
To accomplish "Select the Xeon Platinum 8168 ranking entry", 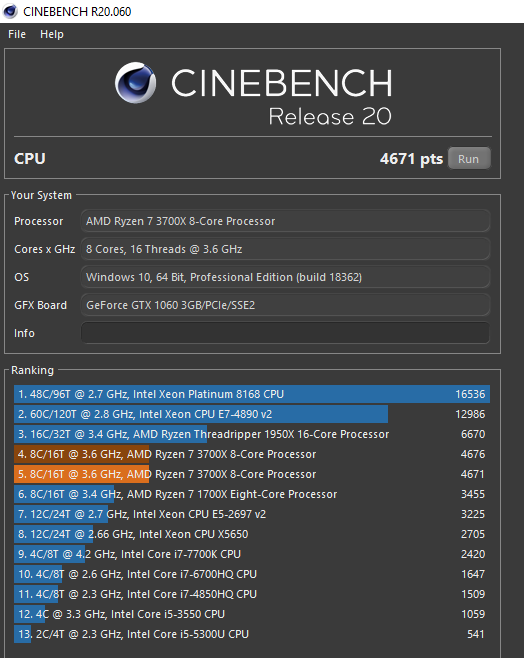I will click(x=252, y=394).
